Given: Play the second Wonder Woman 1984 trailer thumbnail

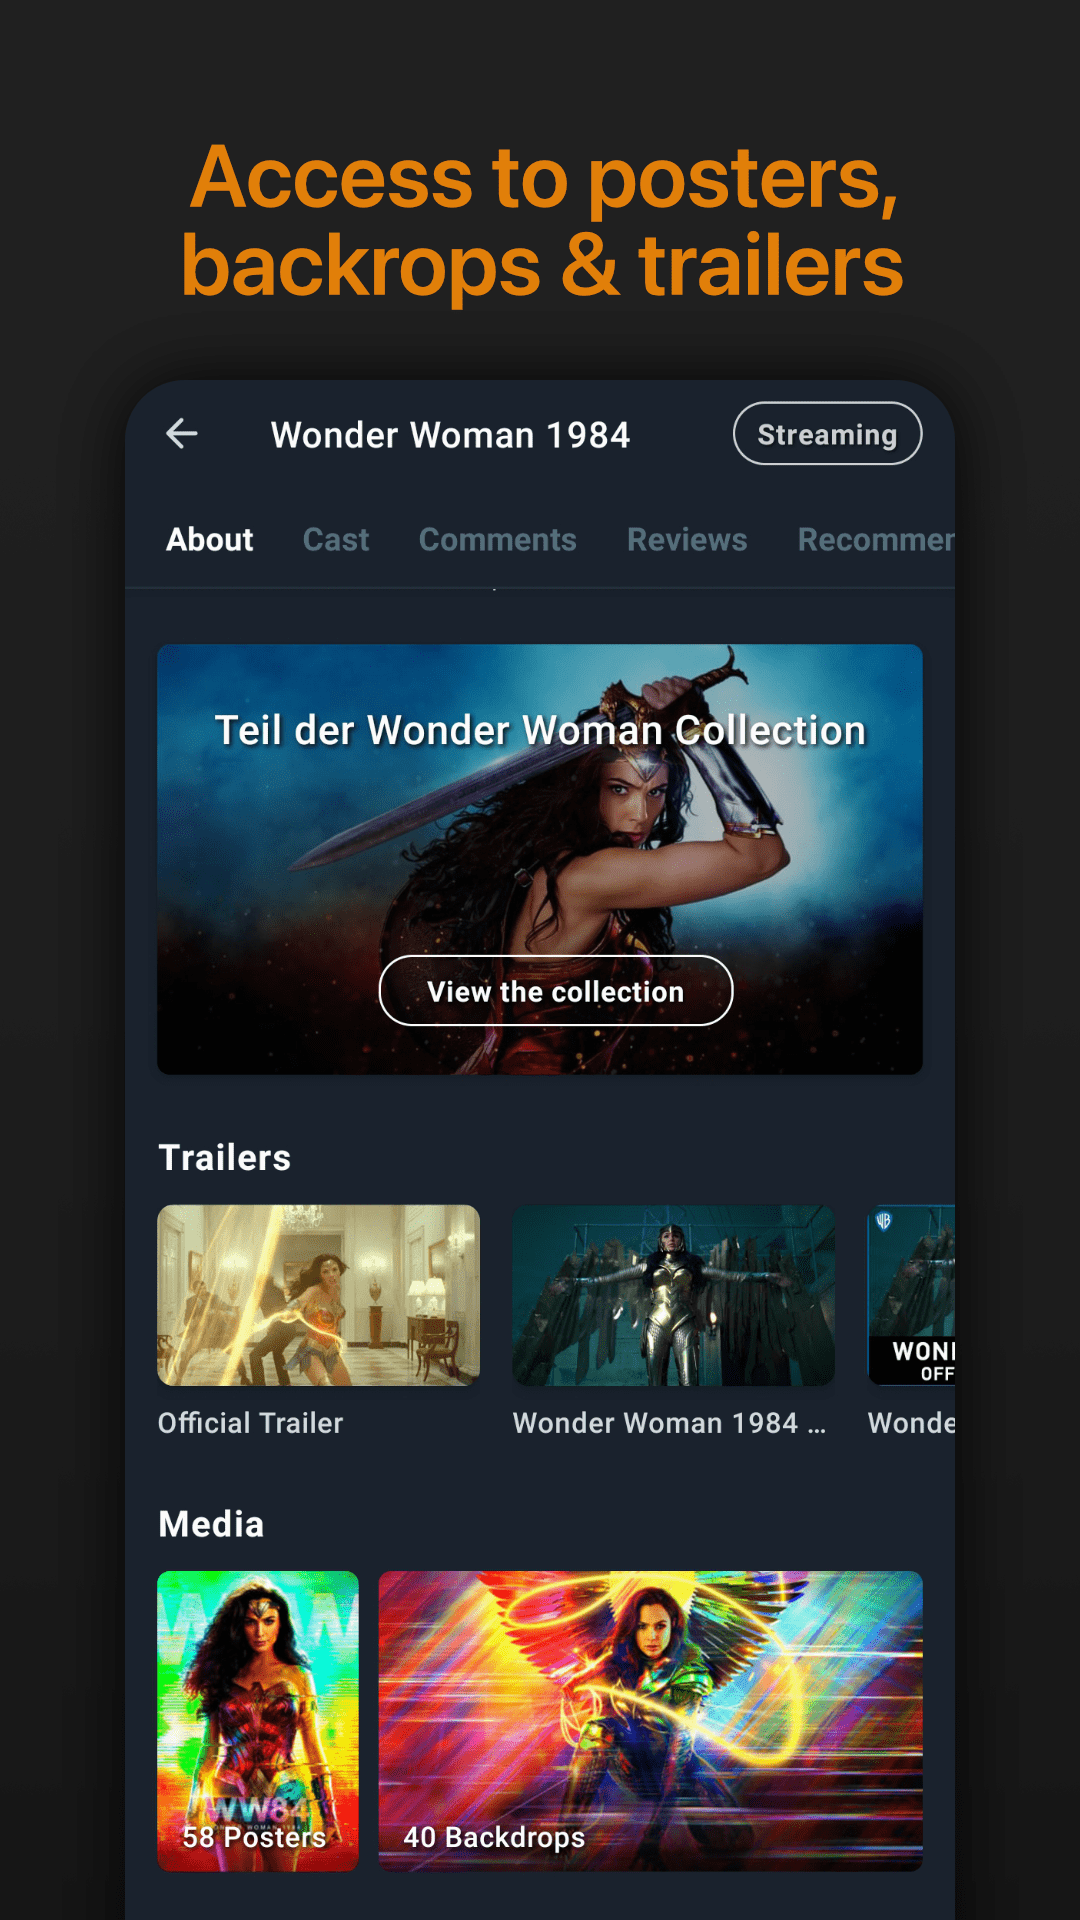Looking at the screenshot, I should (x=673, y=1295).
